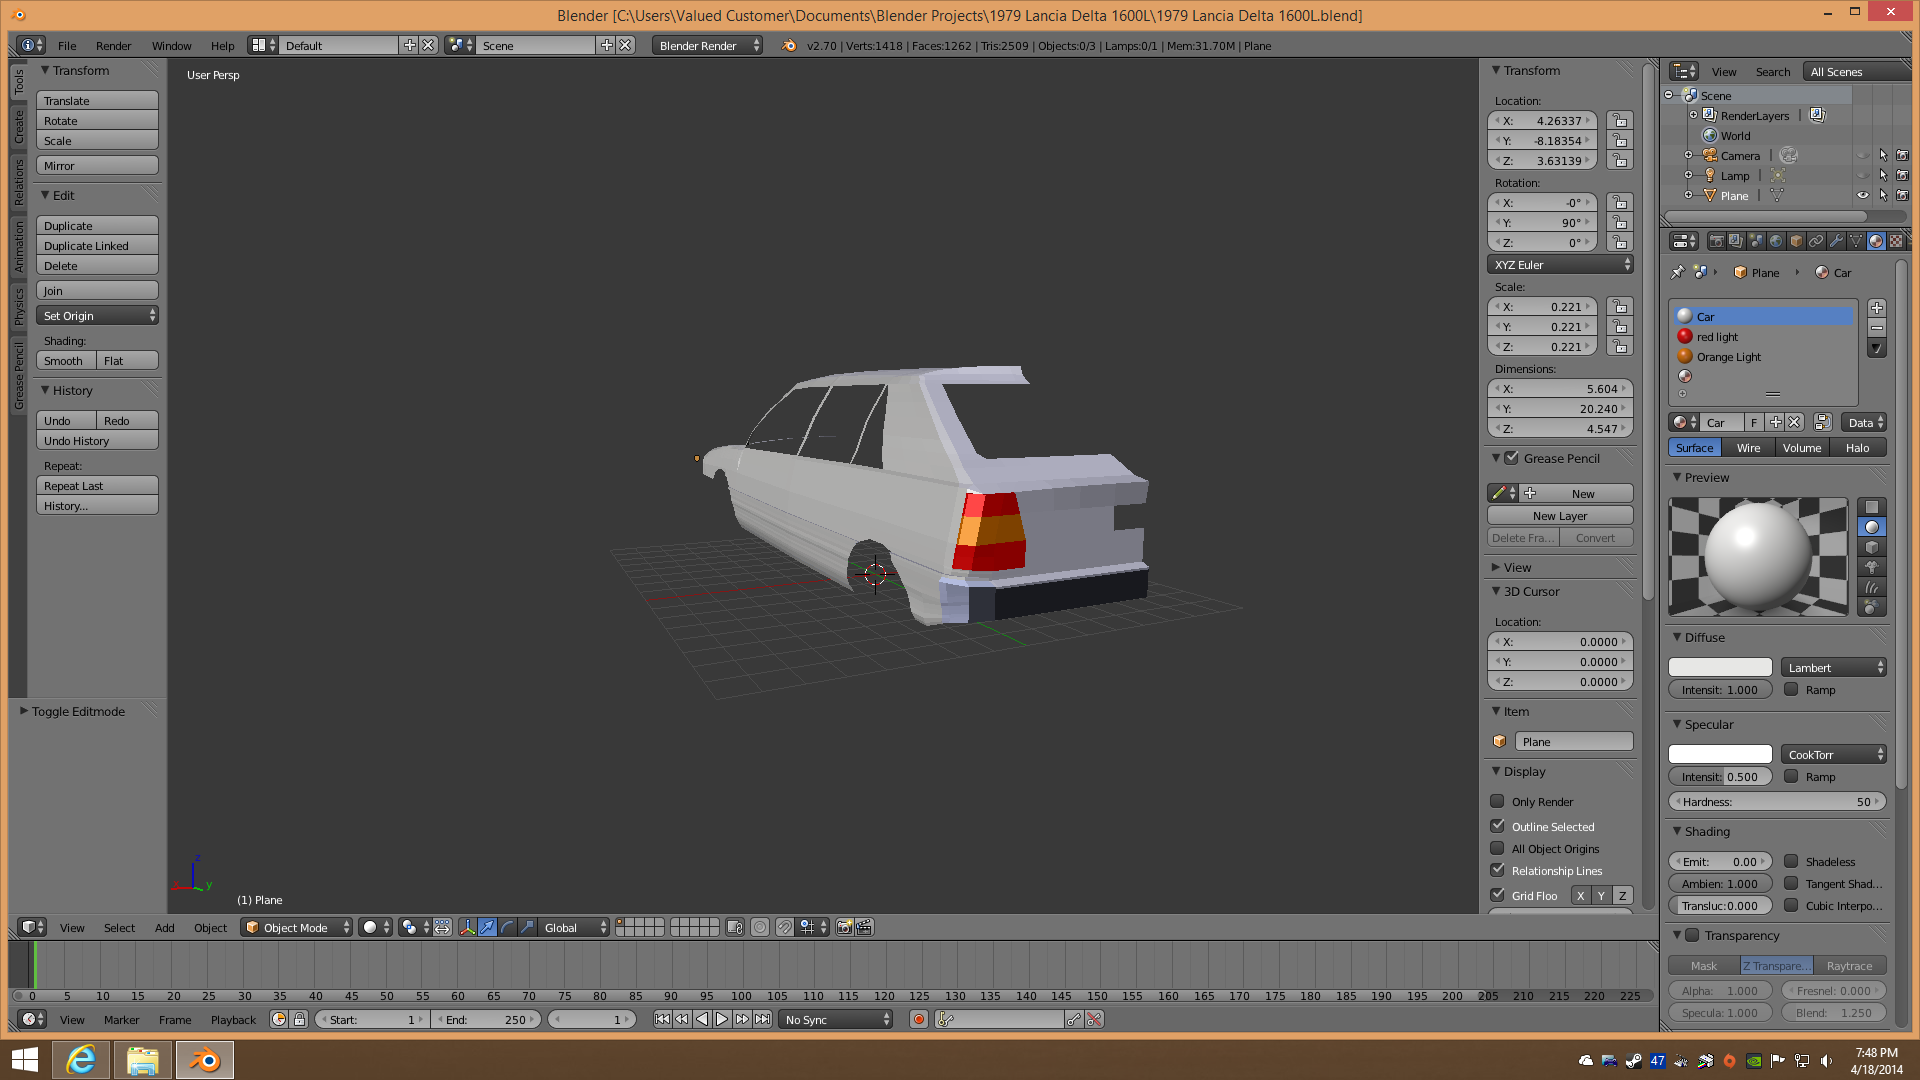Toggle the snap magnet in 3D header
This screenshot has width=1920, height=1080.
click(785, 927)
